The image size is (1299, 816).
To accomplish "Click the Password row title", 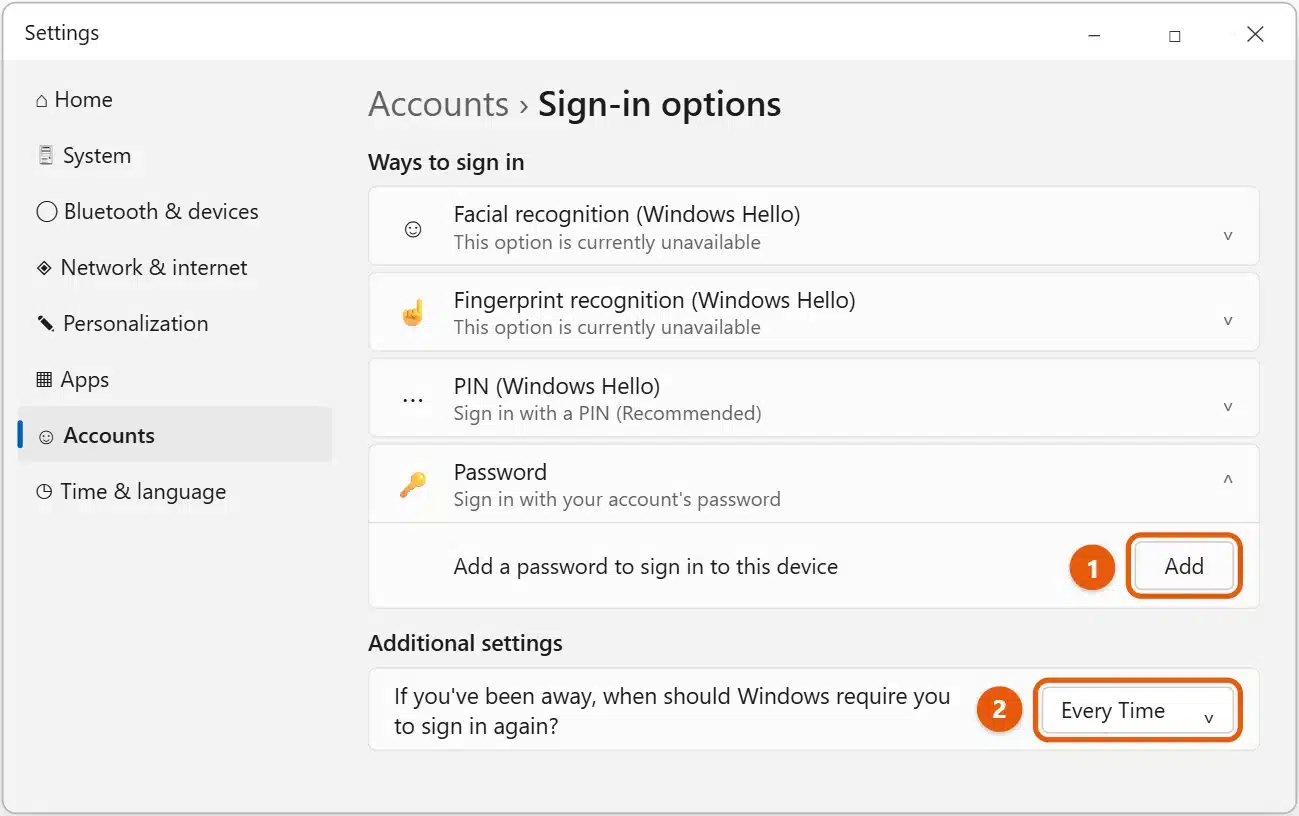I will click(x=500, y=472).
